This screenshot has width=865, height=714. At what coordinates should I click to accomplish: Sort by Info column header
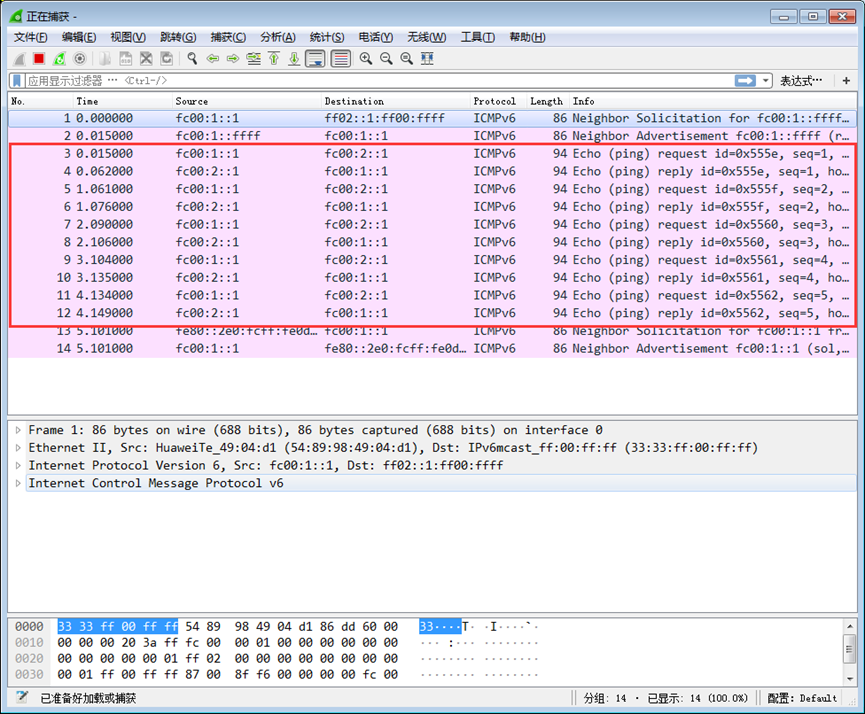[x=713, y=101]
